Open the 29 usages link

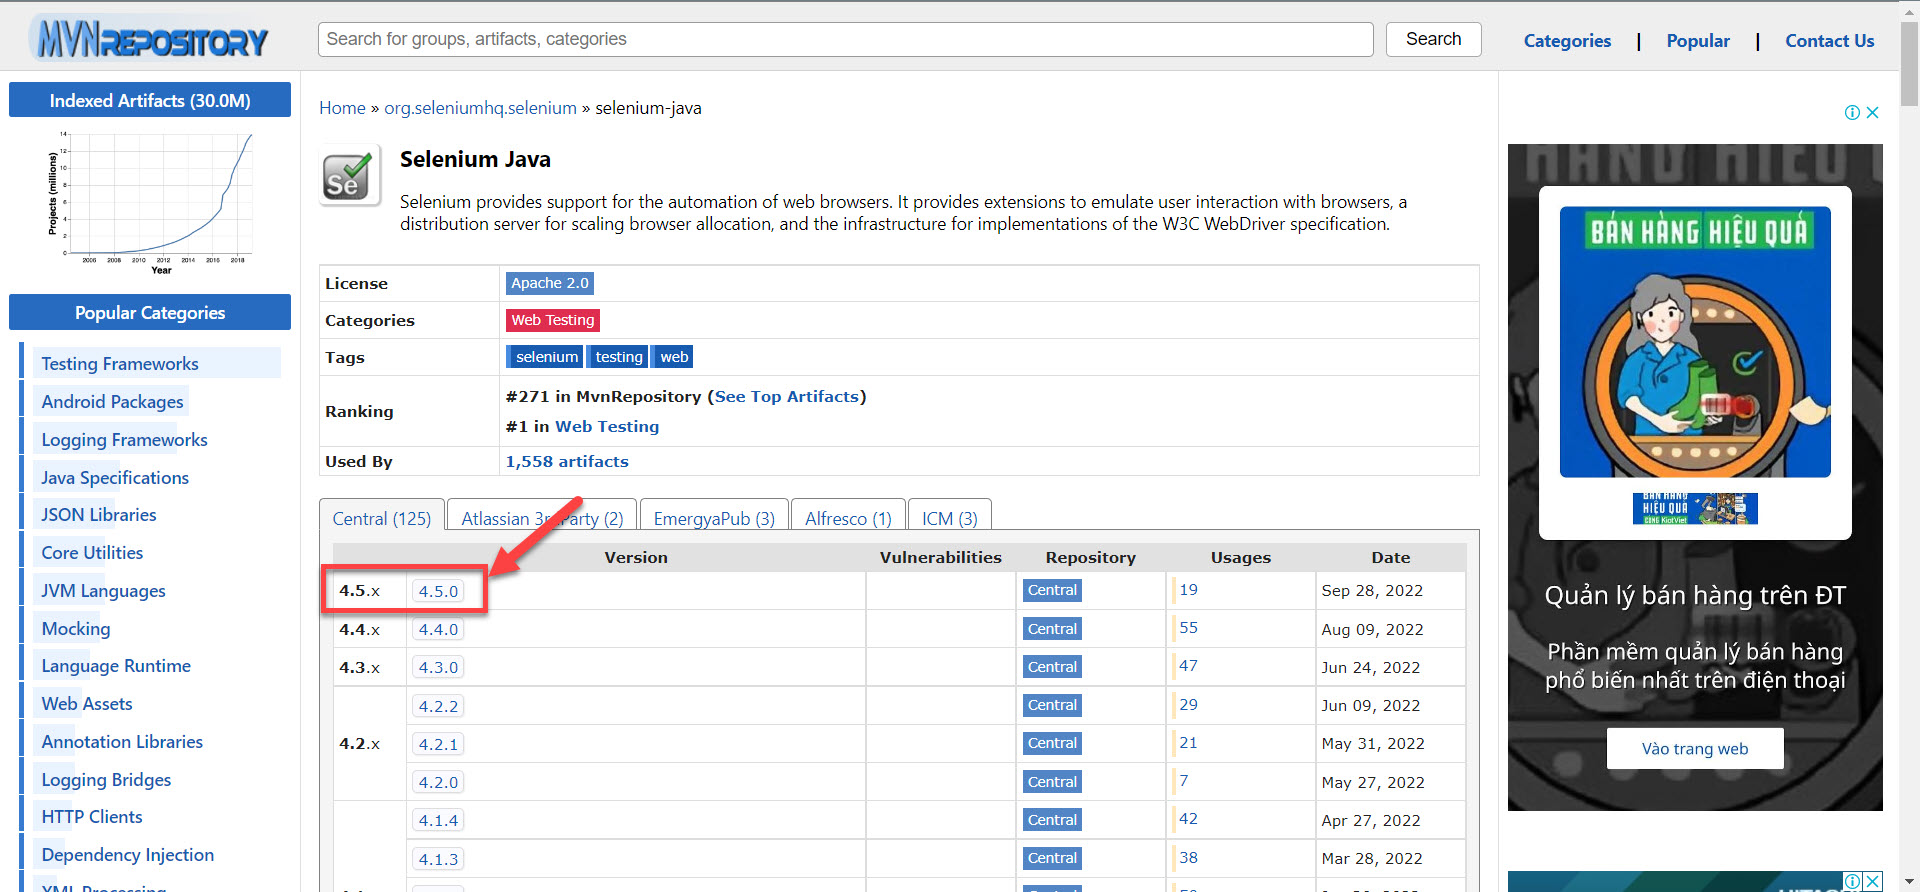point(1188,705)
